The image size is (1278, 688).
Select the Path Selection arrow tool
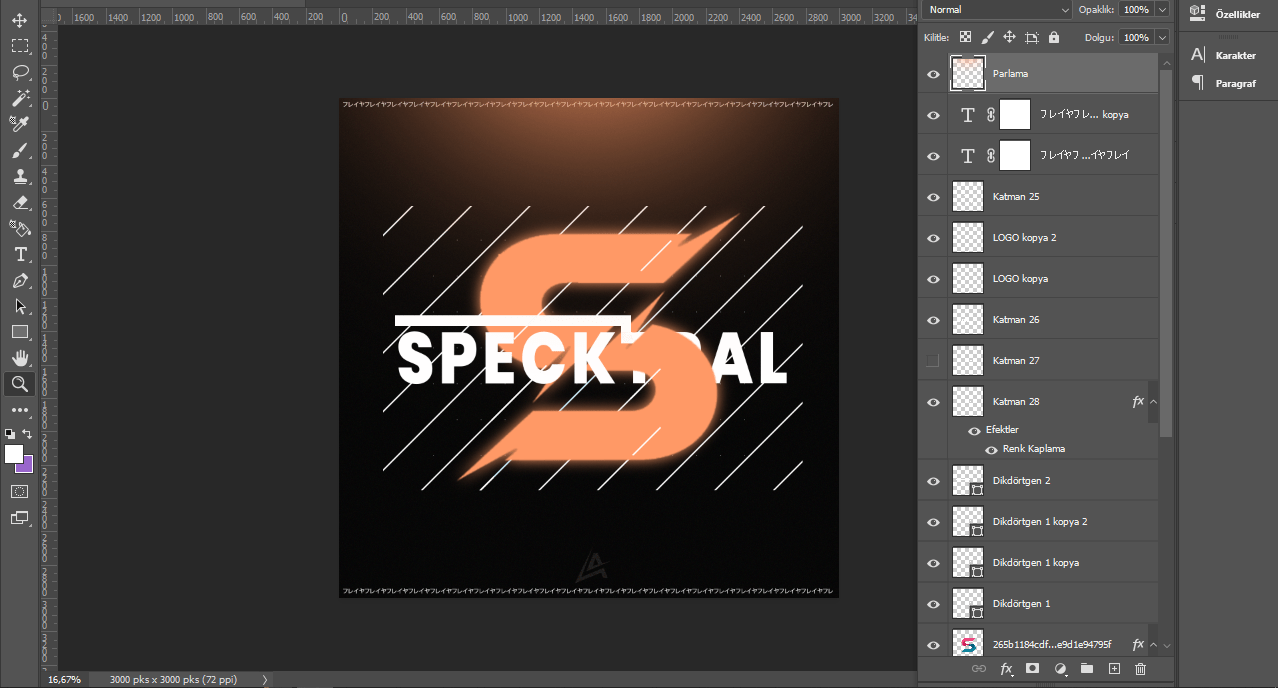20,306
